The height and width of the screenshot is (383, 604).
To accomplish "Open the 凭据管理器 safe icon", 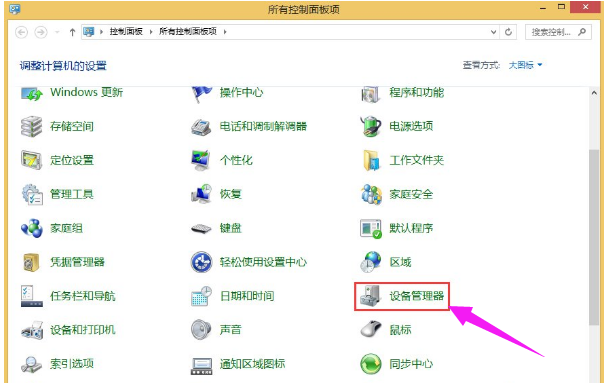I will click(x=31, y=262).
